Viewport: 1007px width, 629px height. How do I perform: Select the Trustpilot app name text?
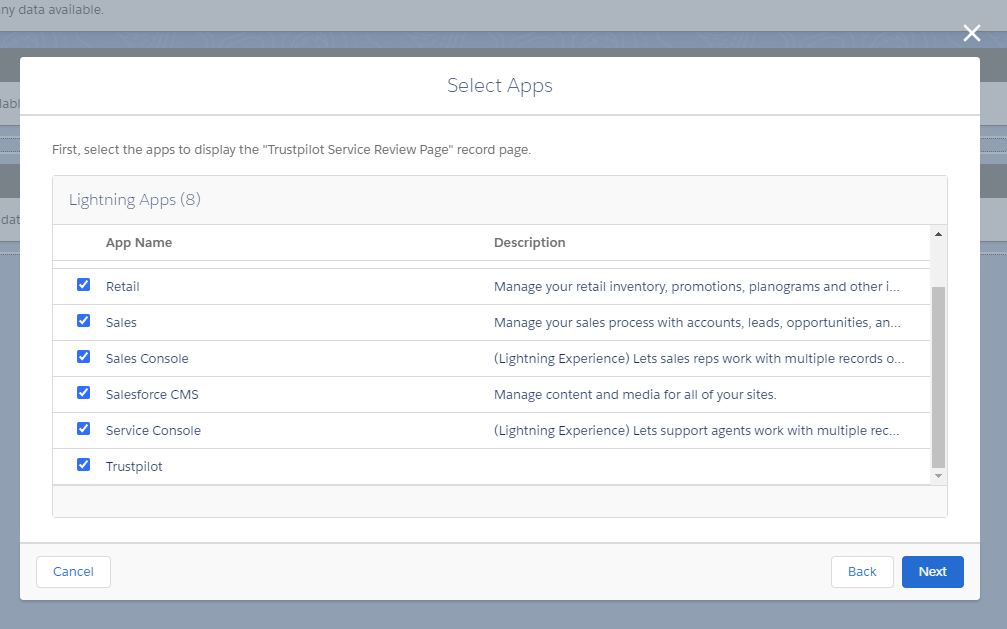click(133, 465)
